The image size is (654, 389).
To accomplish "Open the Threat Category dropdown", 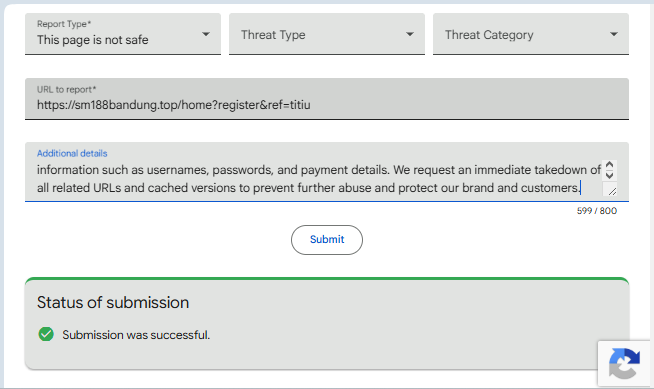I will (531, 34).
